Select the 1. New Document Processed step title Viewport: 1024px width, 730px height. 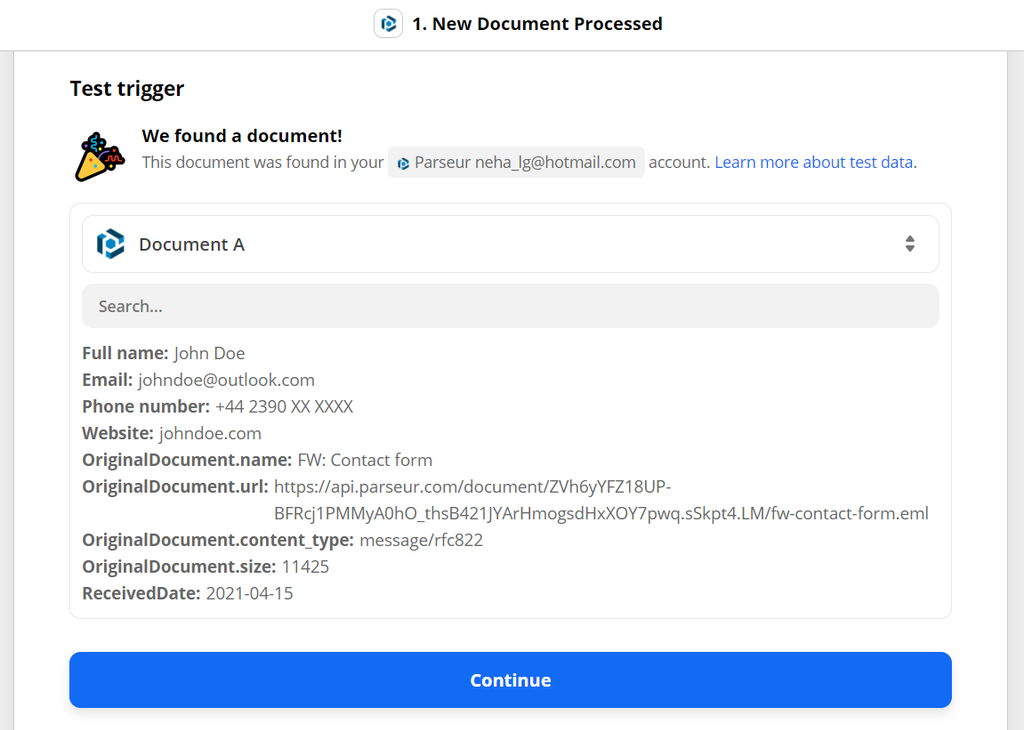click(536, 23)
